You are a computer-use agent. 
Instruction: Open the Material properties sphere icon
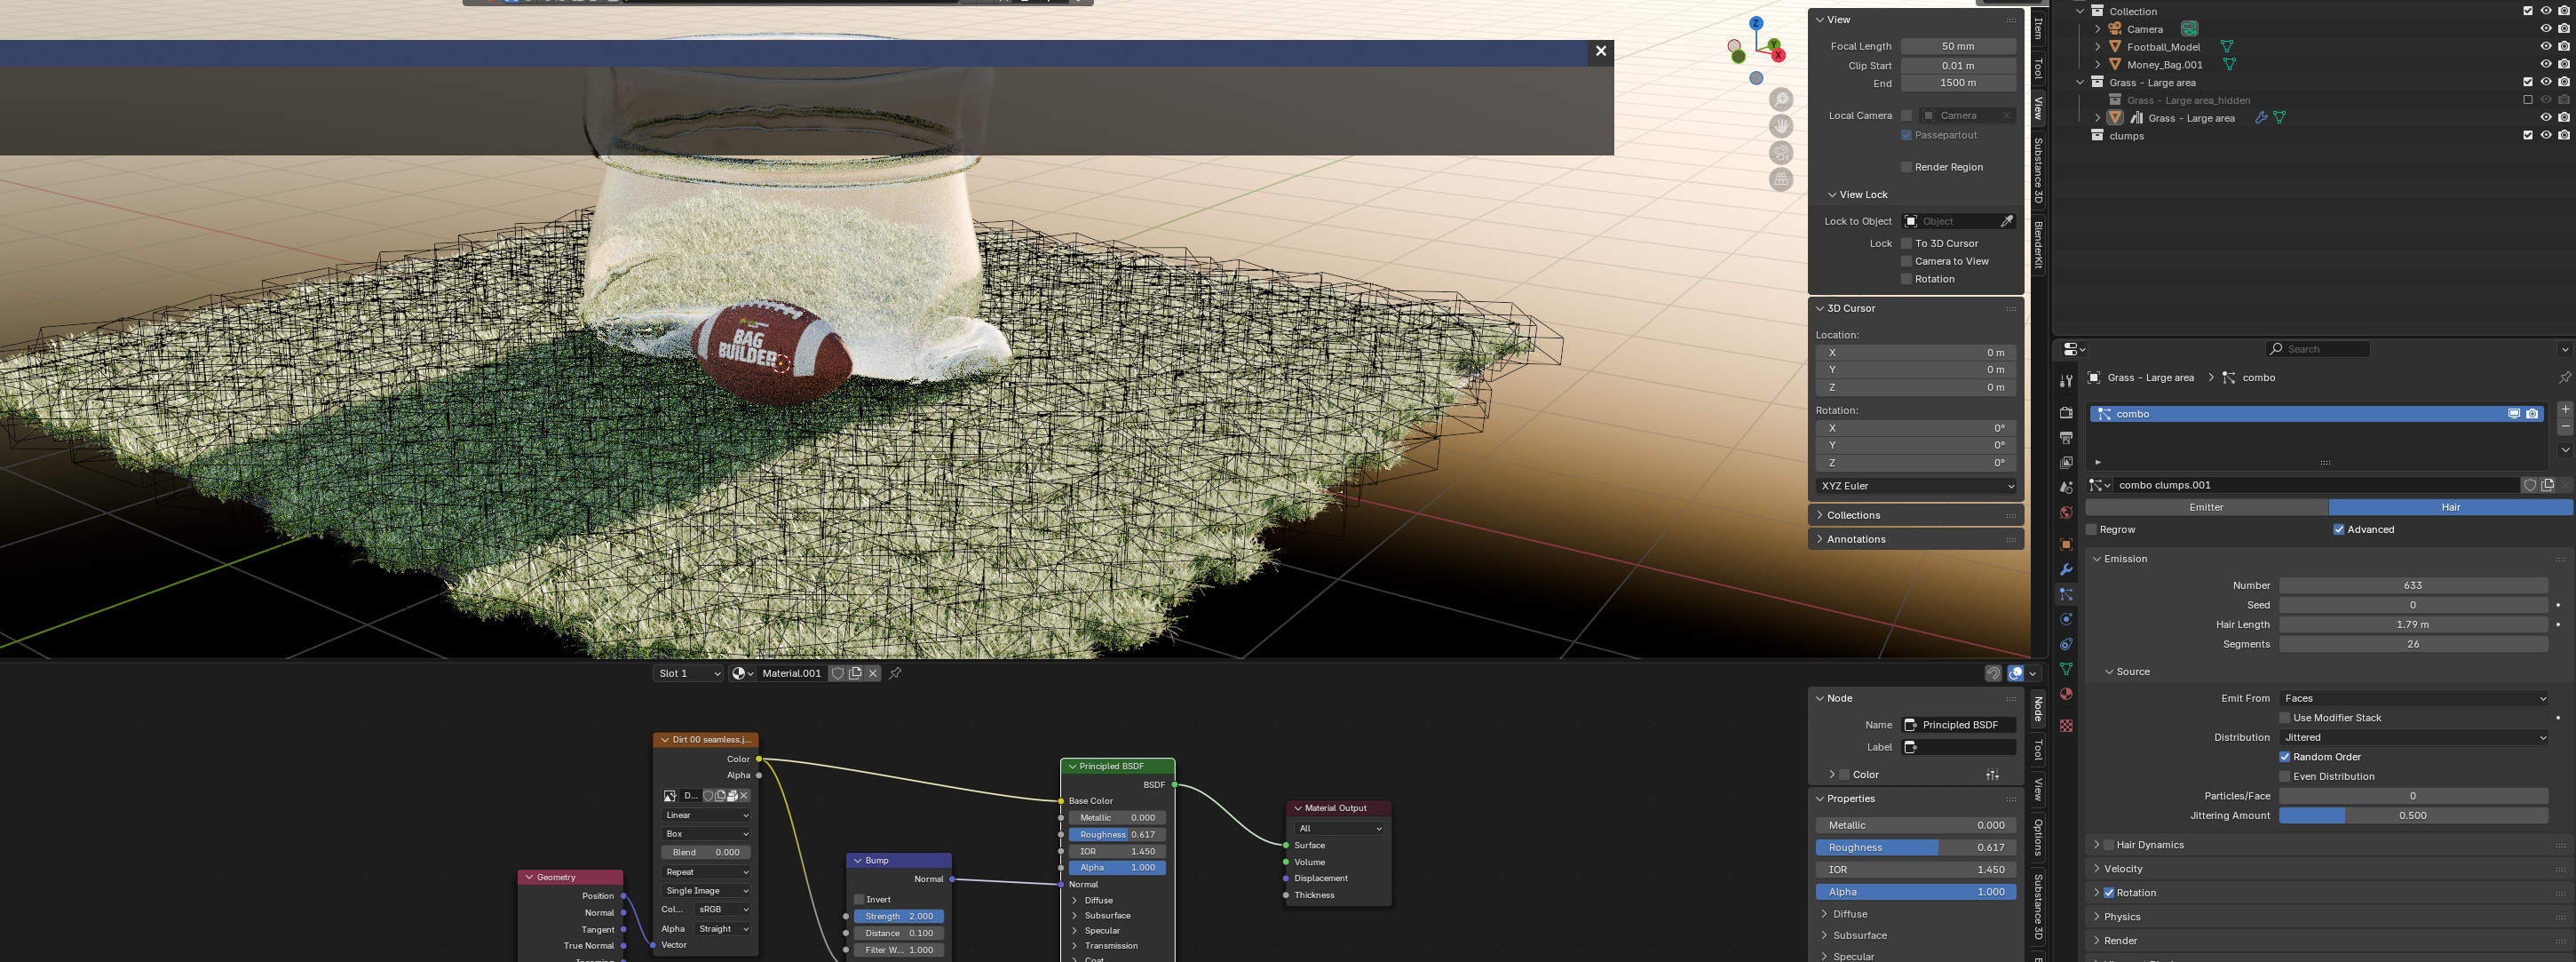2066,694
